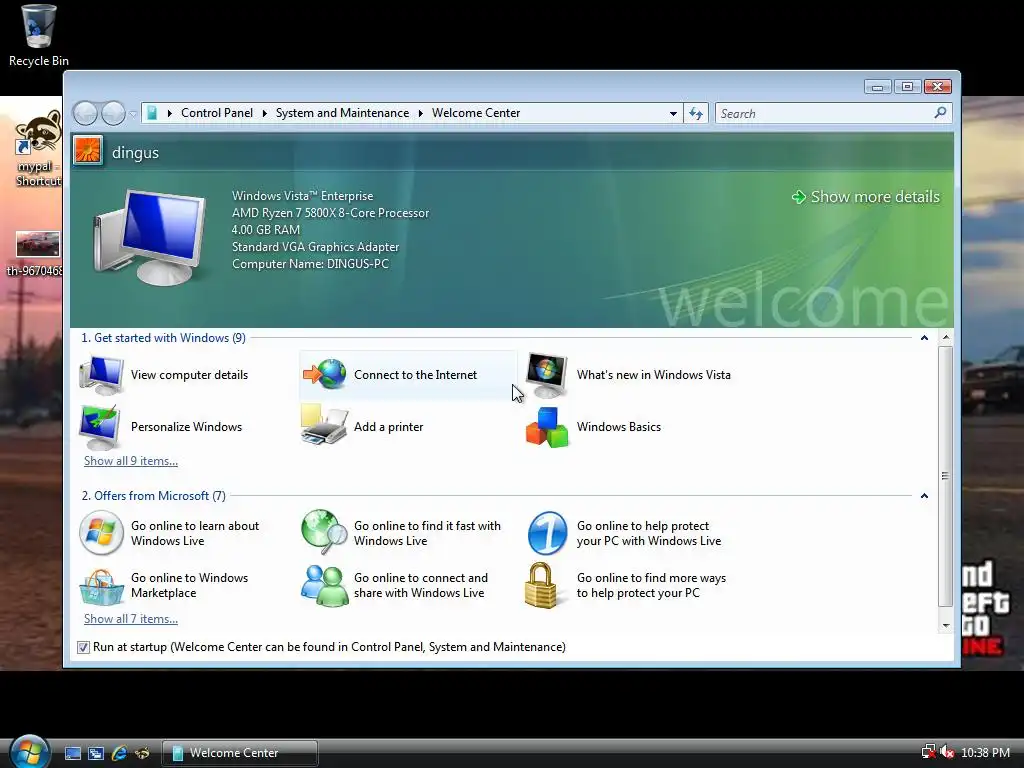The height and width of the screenshot is (768, 1024).
Task: Click the Windows Vista Enterprise text
Action: (x=302, y=196)
